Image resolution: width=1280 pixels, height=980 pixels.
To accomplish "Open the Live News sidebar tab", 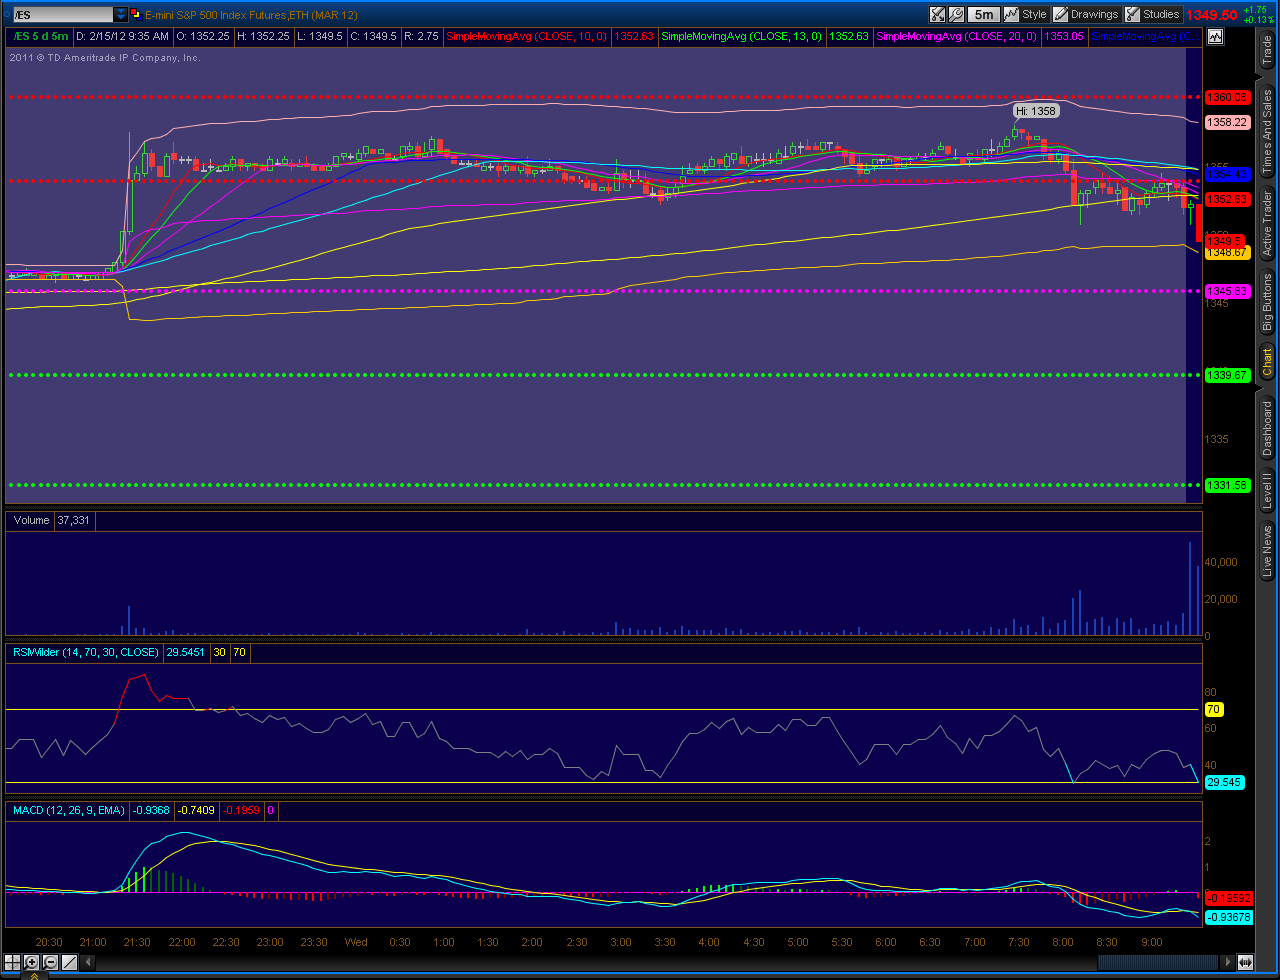I will 1267,553.
